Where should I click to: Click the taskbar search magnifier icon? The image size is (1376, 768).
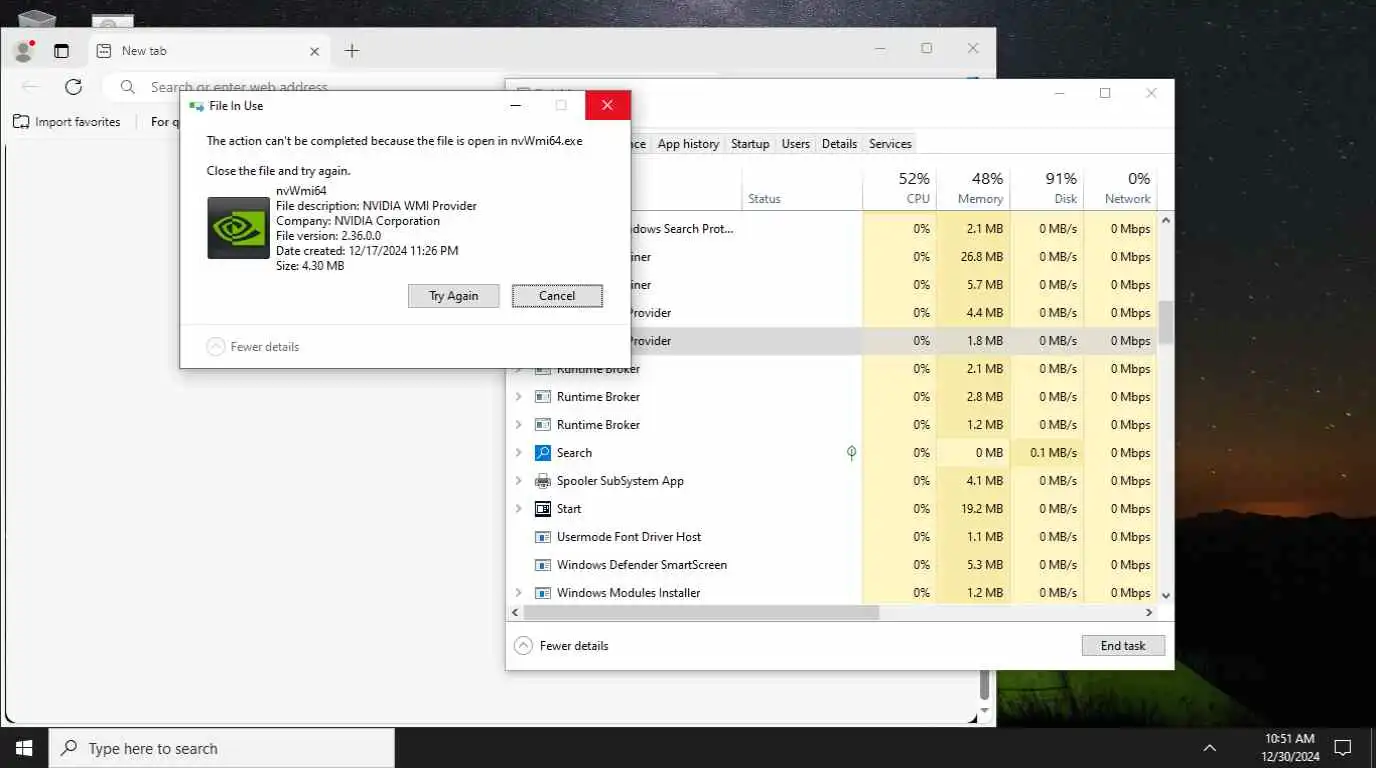68,748
